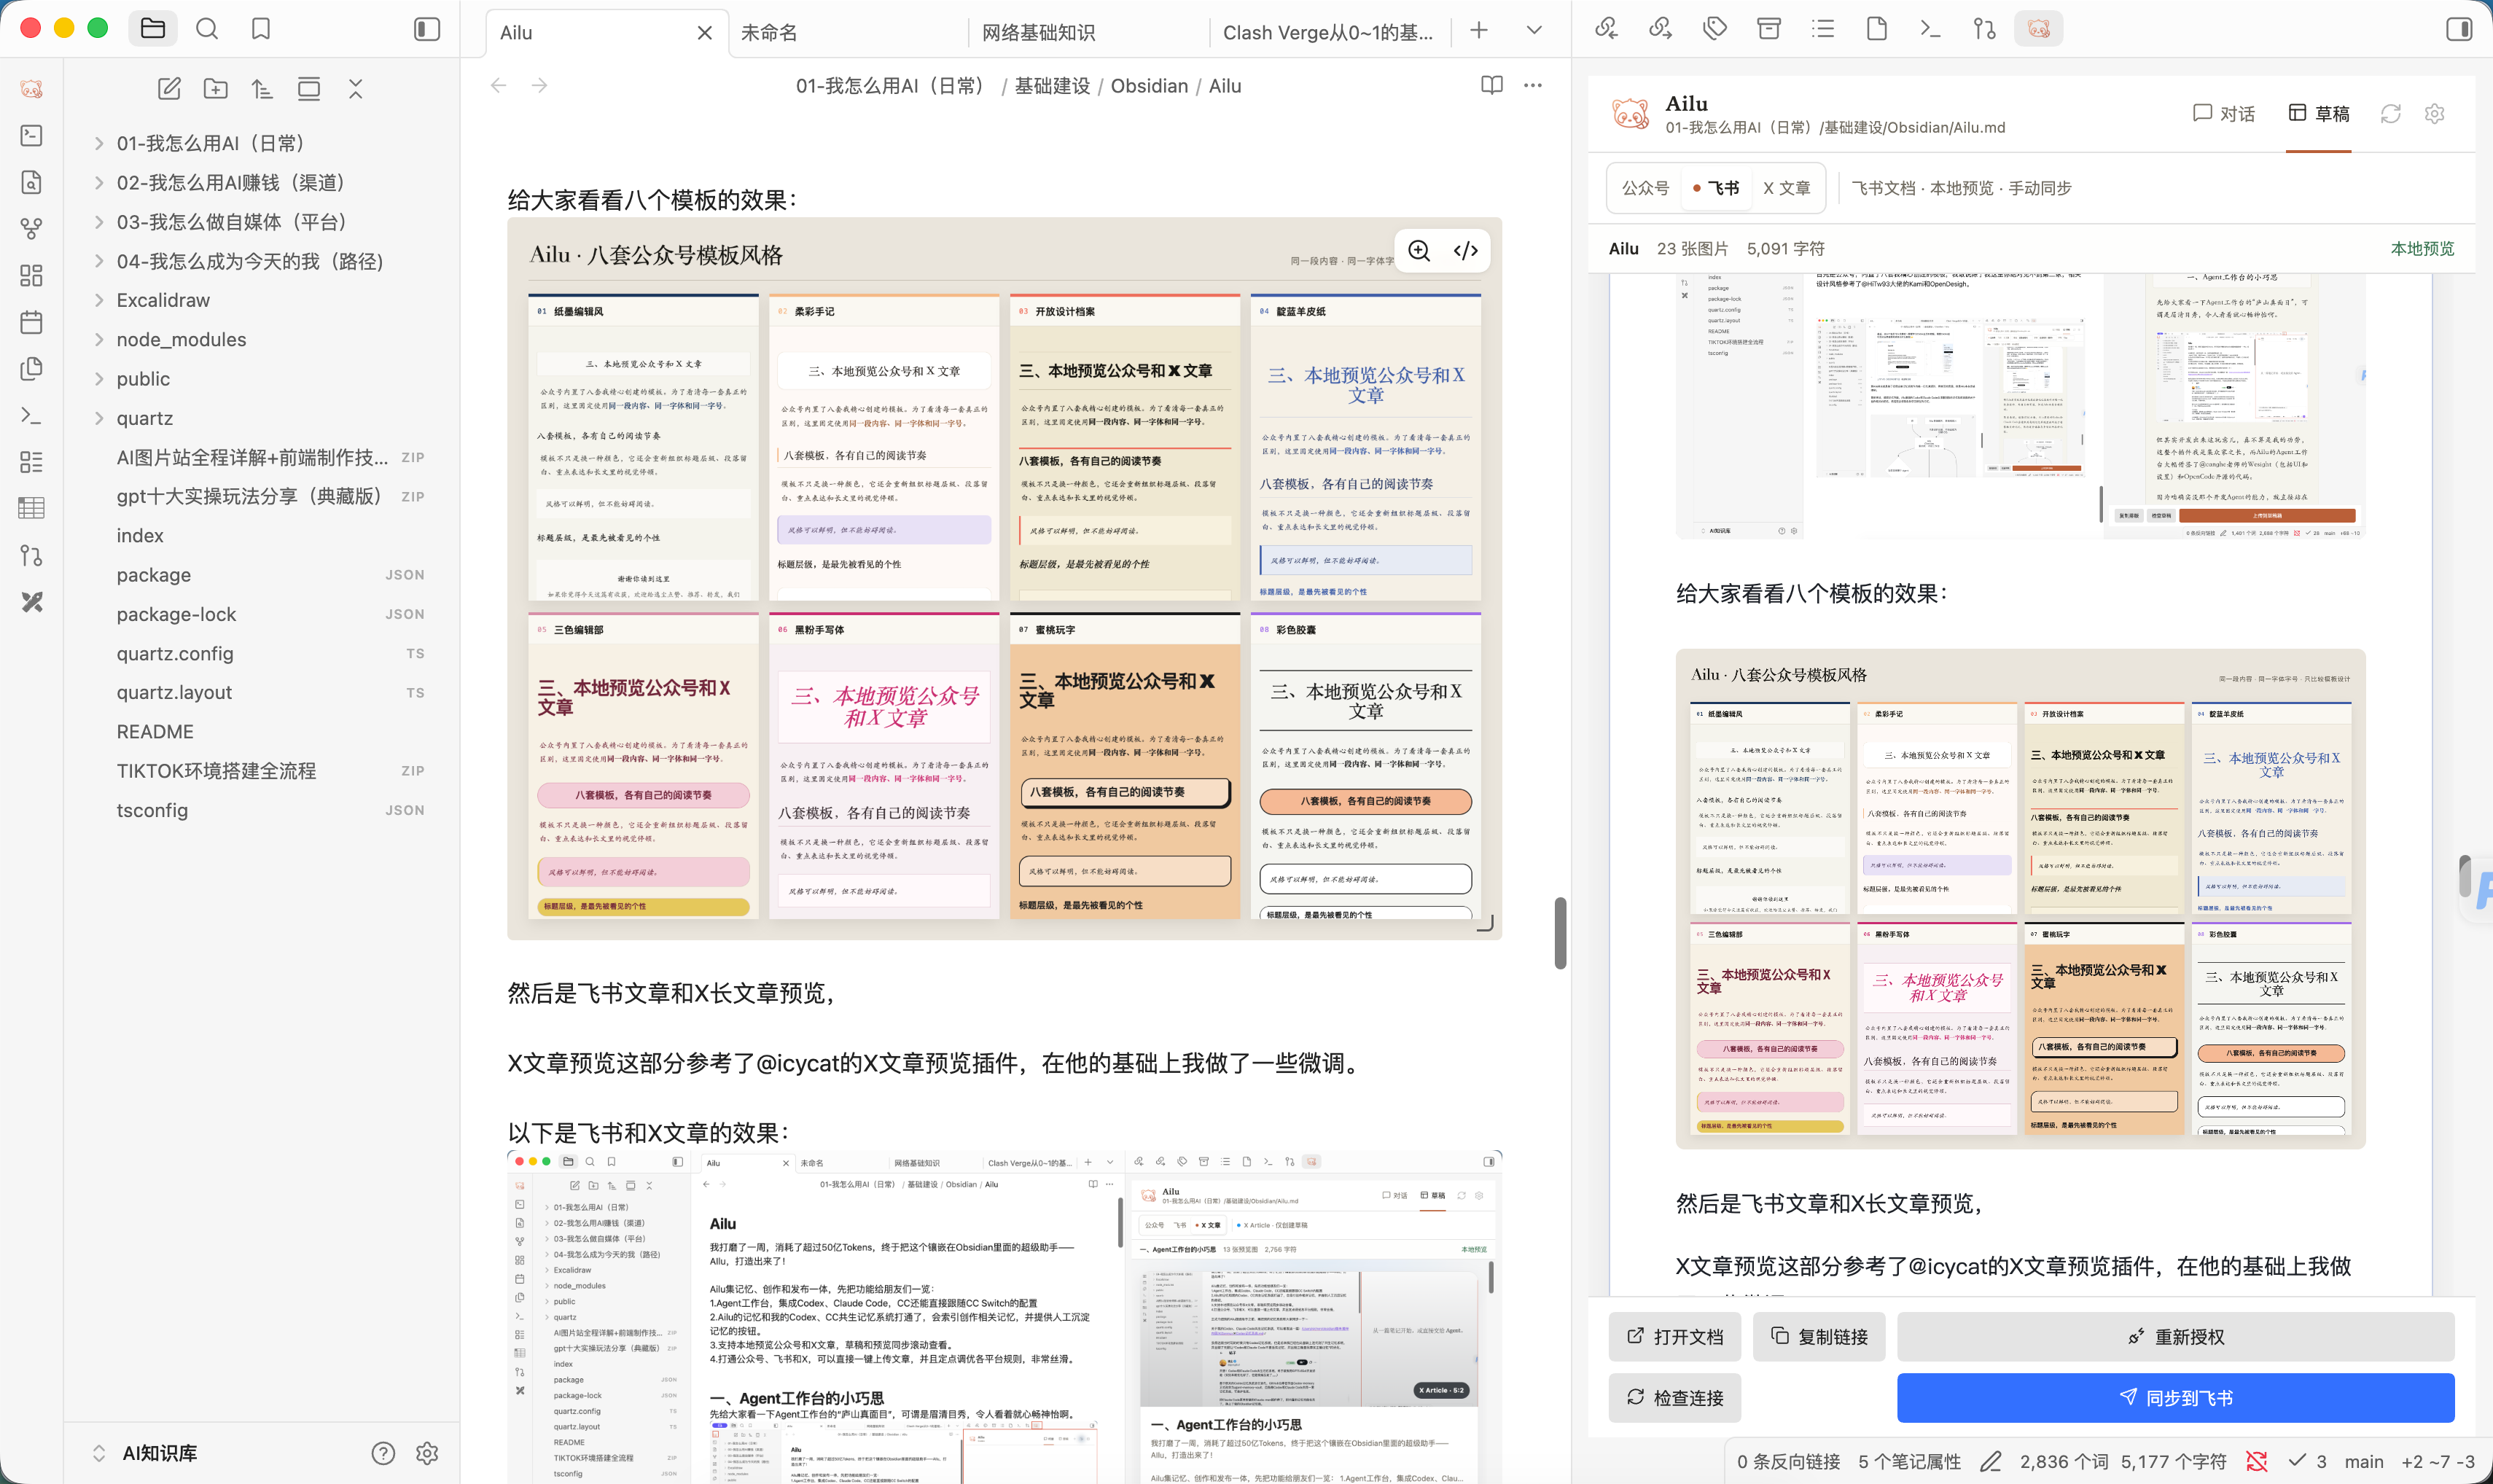The height and width of the screenshot is (1484, 2493).
Task: Toggle reading view with book icon
Action: click(x=1492, y=86)
